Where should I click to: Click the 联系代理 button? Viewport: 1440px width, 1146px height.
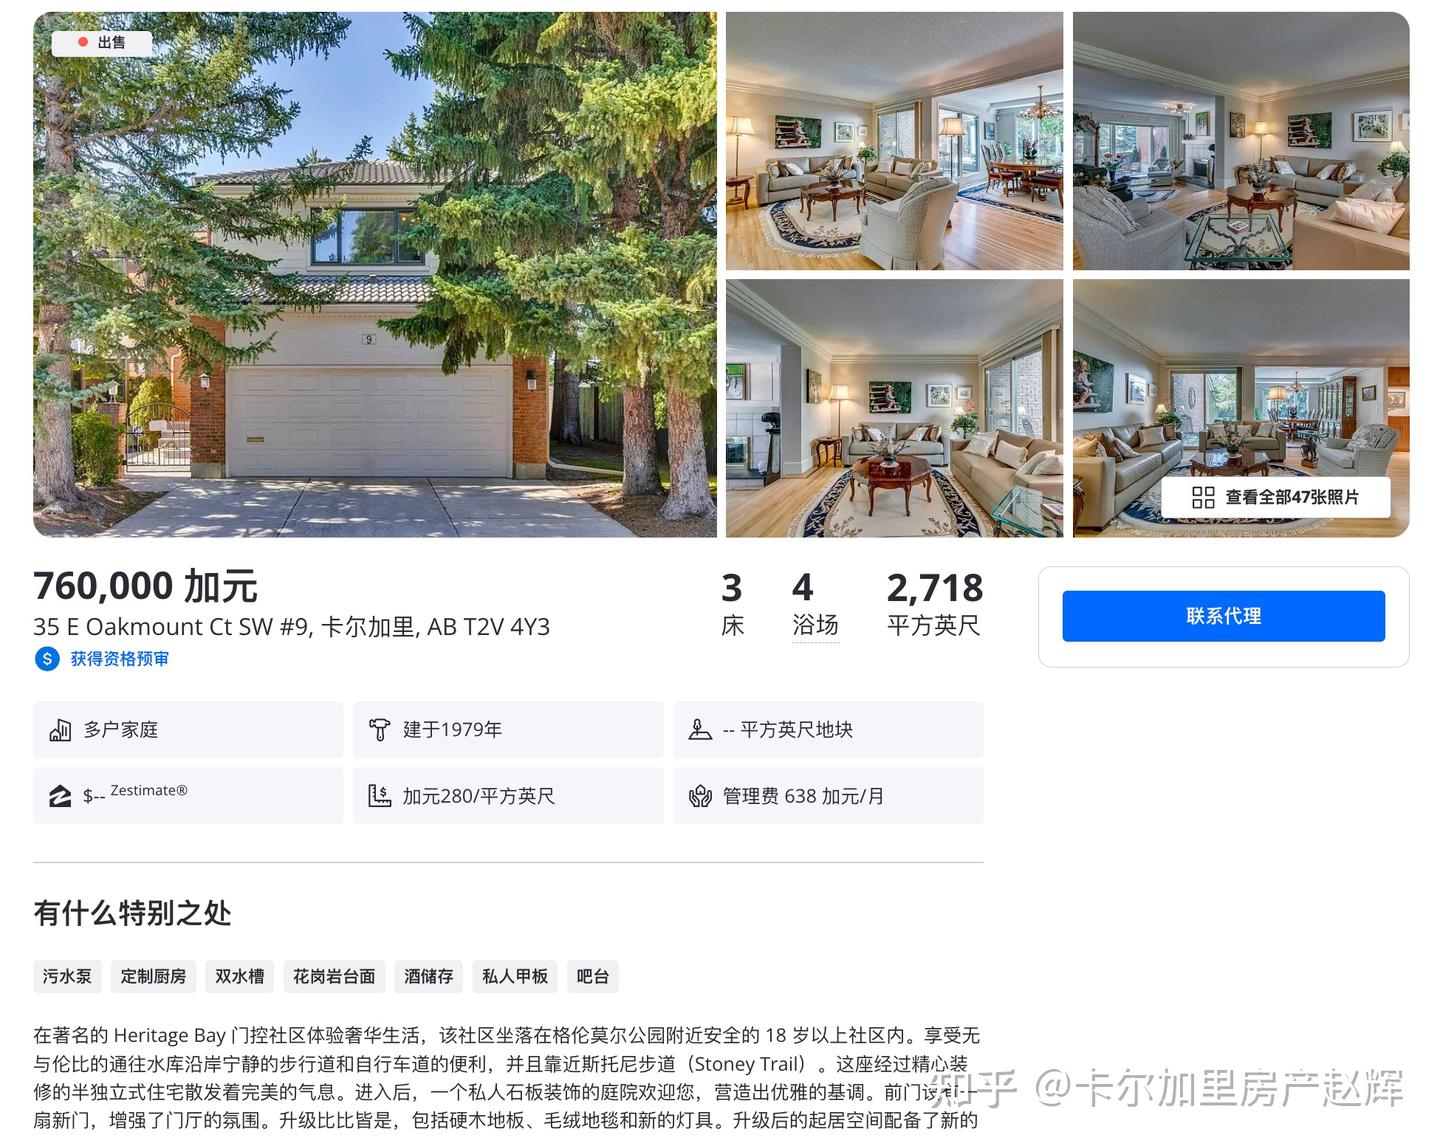pyautogui.click(x=1223, y=616)
